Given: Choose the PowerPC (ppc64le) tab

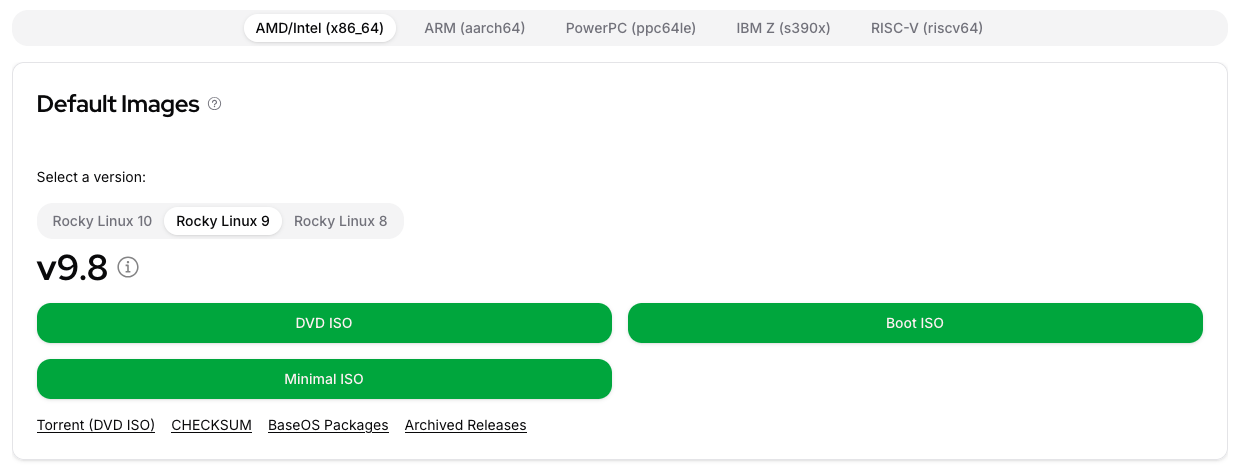Looking at the screenshot, I should [631, 28].
